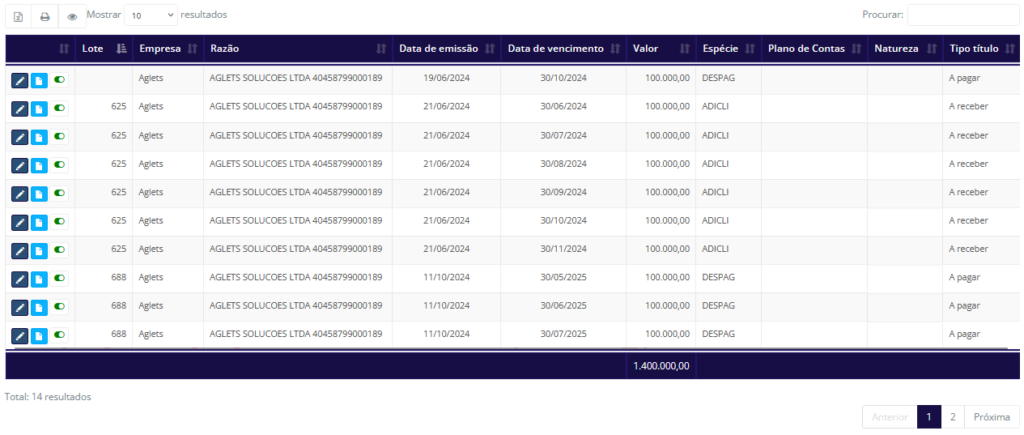
Task: Edit the row due 30/05/2025
Action: [x=20, y=279]
